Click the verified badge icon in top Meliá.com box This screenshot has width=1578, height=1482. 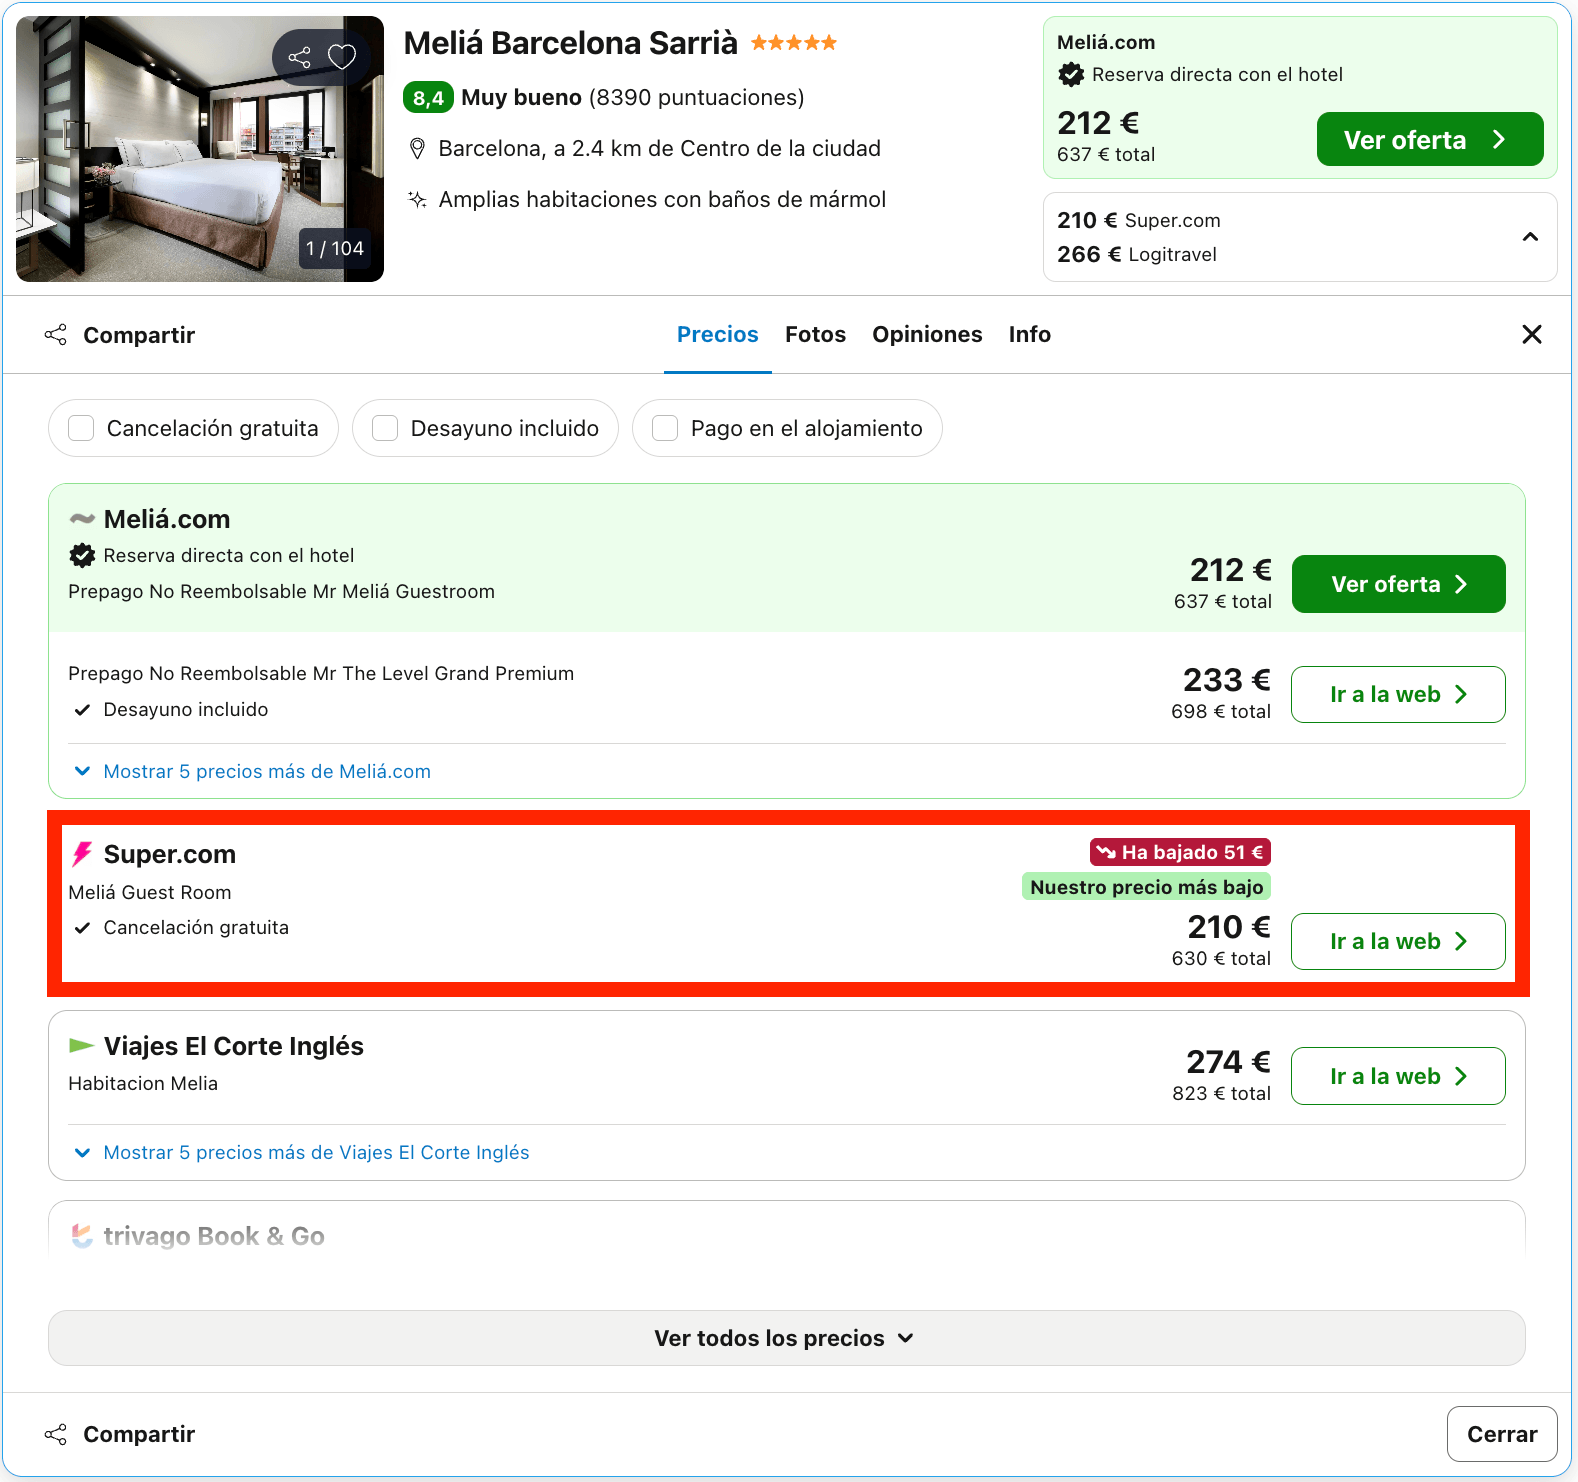1071,74
